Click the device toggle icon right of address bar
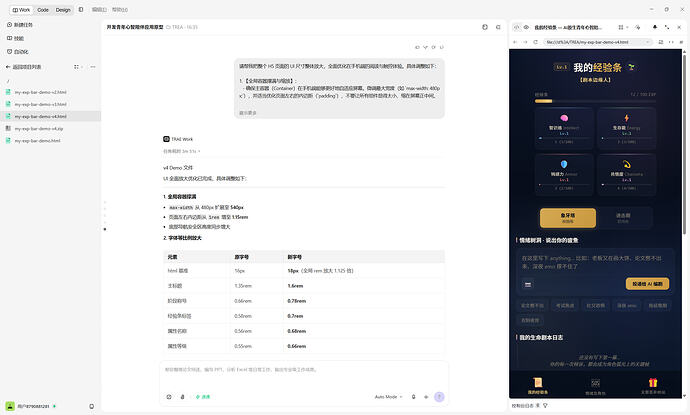This screenshot has height=415, width=690. [x=661, y=42]
